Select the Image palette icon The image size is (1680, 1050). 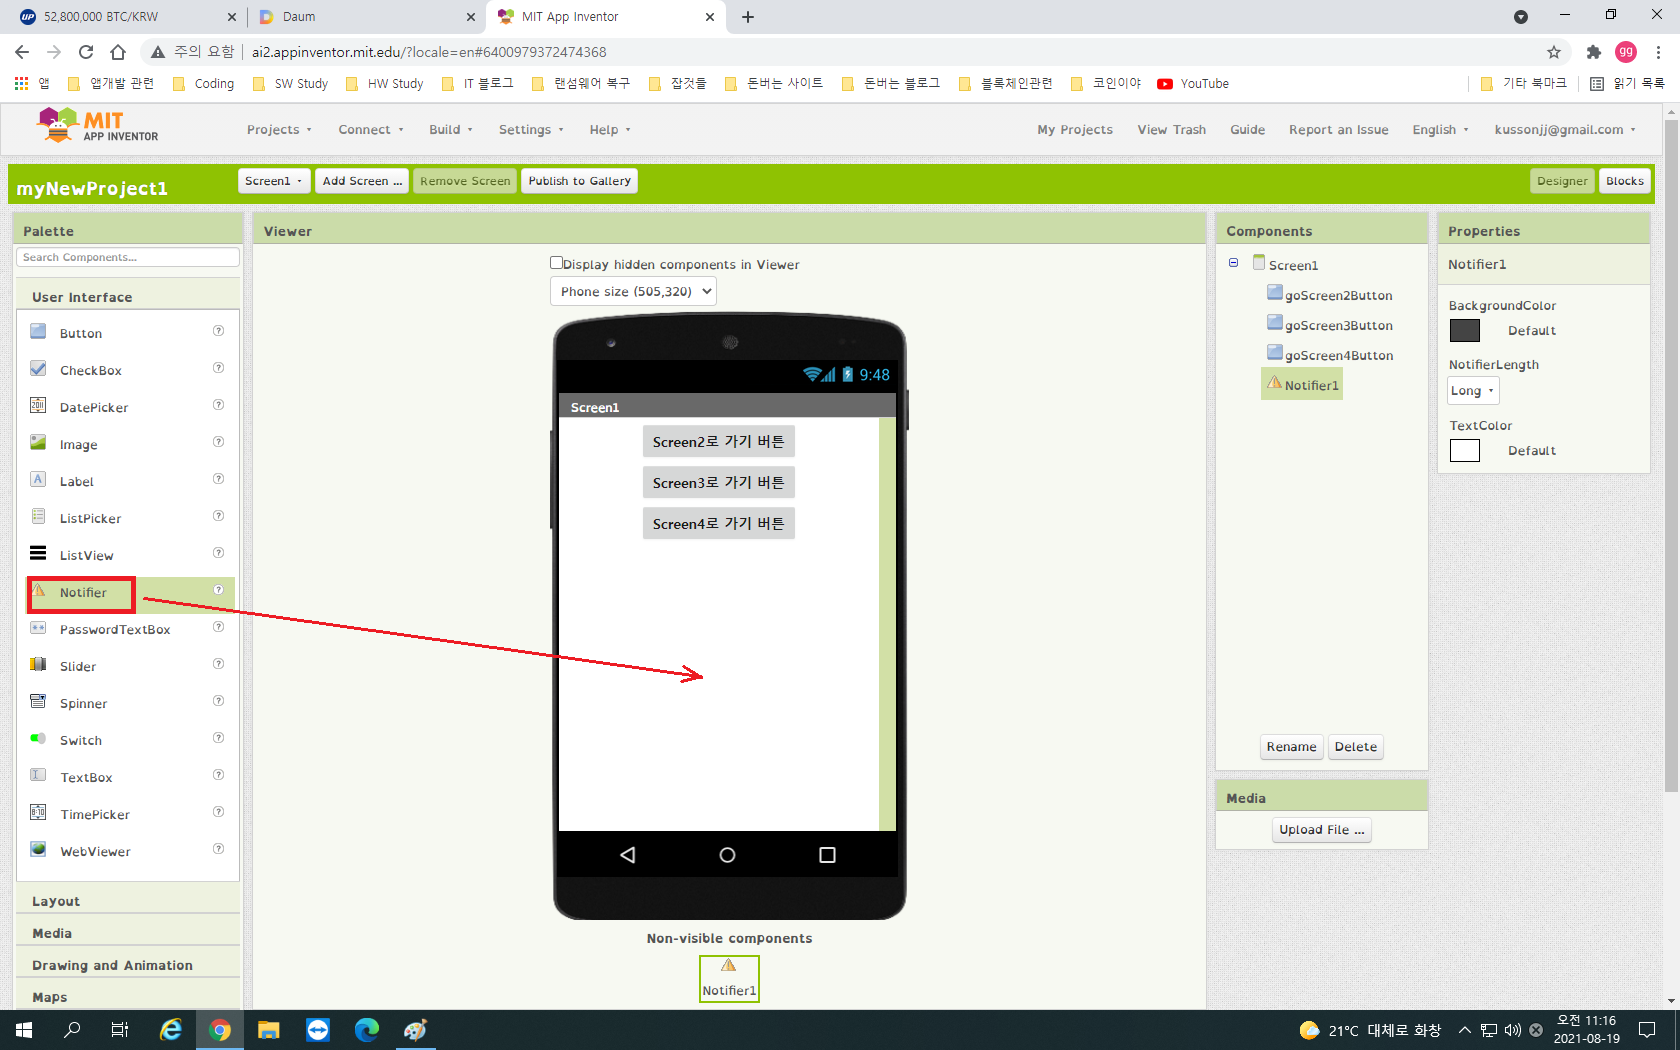38,442
